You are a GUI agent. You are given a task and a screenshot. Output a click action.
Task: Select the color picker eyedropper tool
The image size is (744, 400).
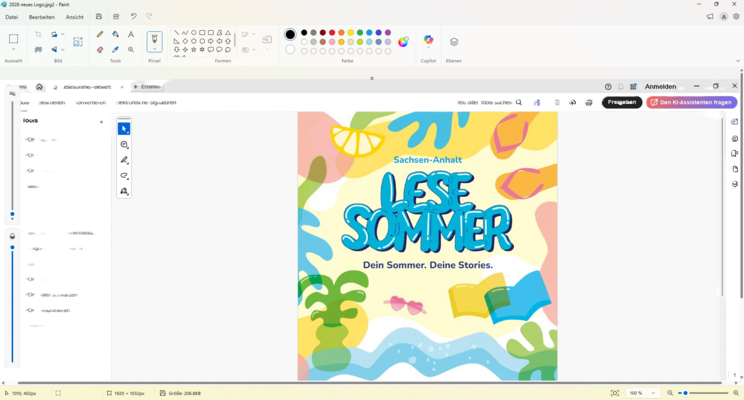(x=115, y=49)
